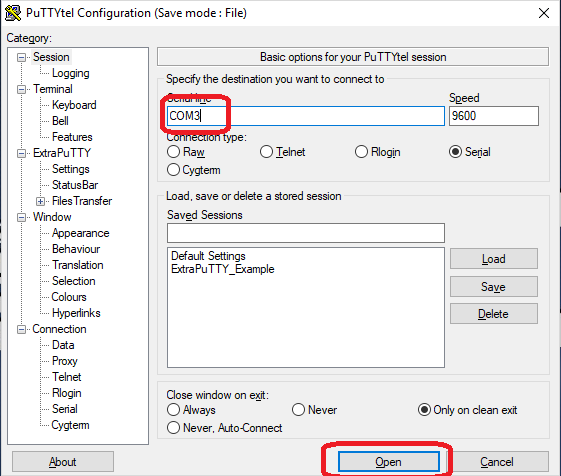This screenshot has width=561, height=476.
Task: Click the Speed input field
Action: tap(494, 116)
